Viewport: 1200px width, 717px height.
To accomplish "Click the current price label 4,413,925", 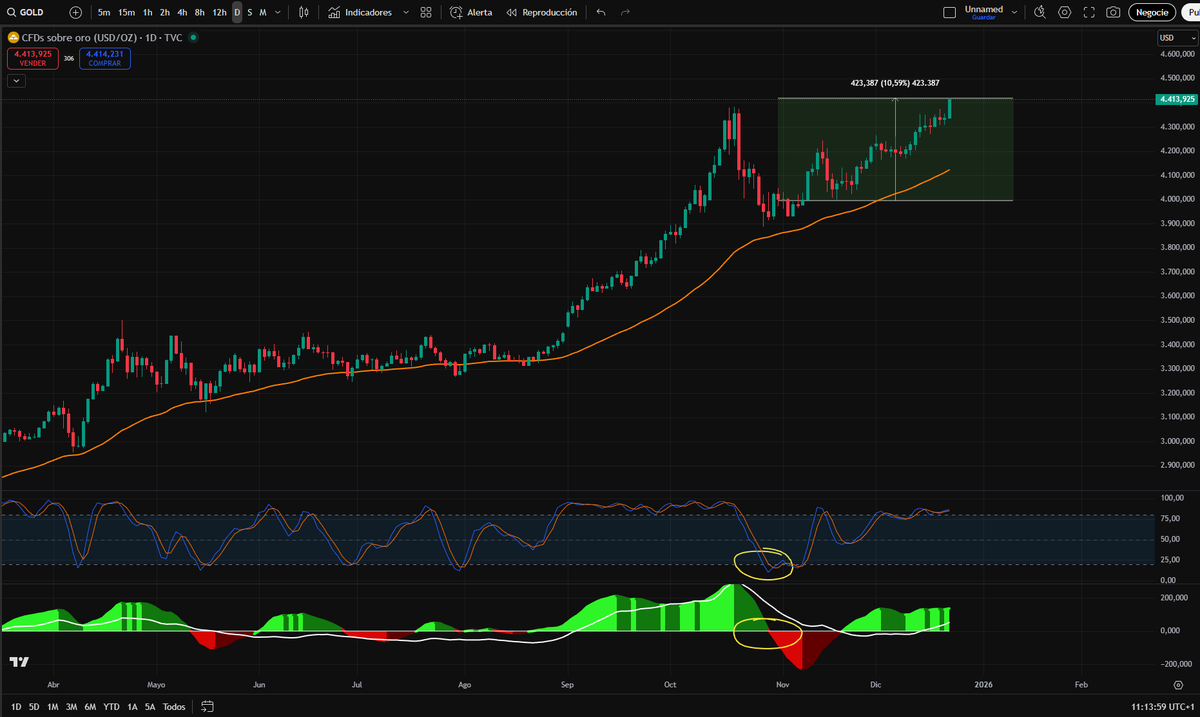I will coord(1176,99).
